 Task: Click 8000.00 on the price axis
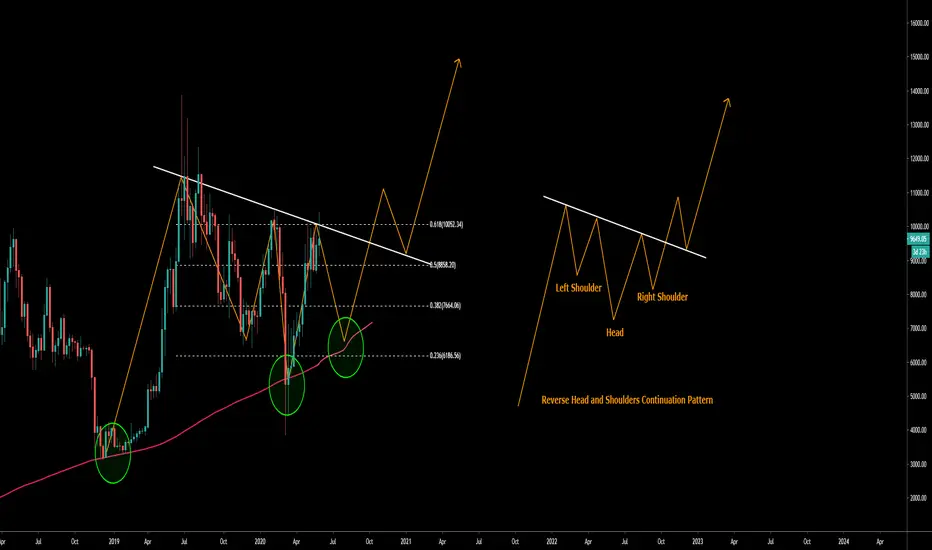tap(920, 294)
